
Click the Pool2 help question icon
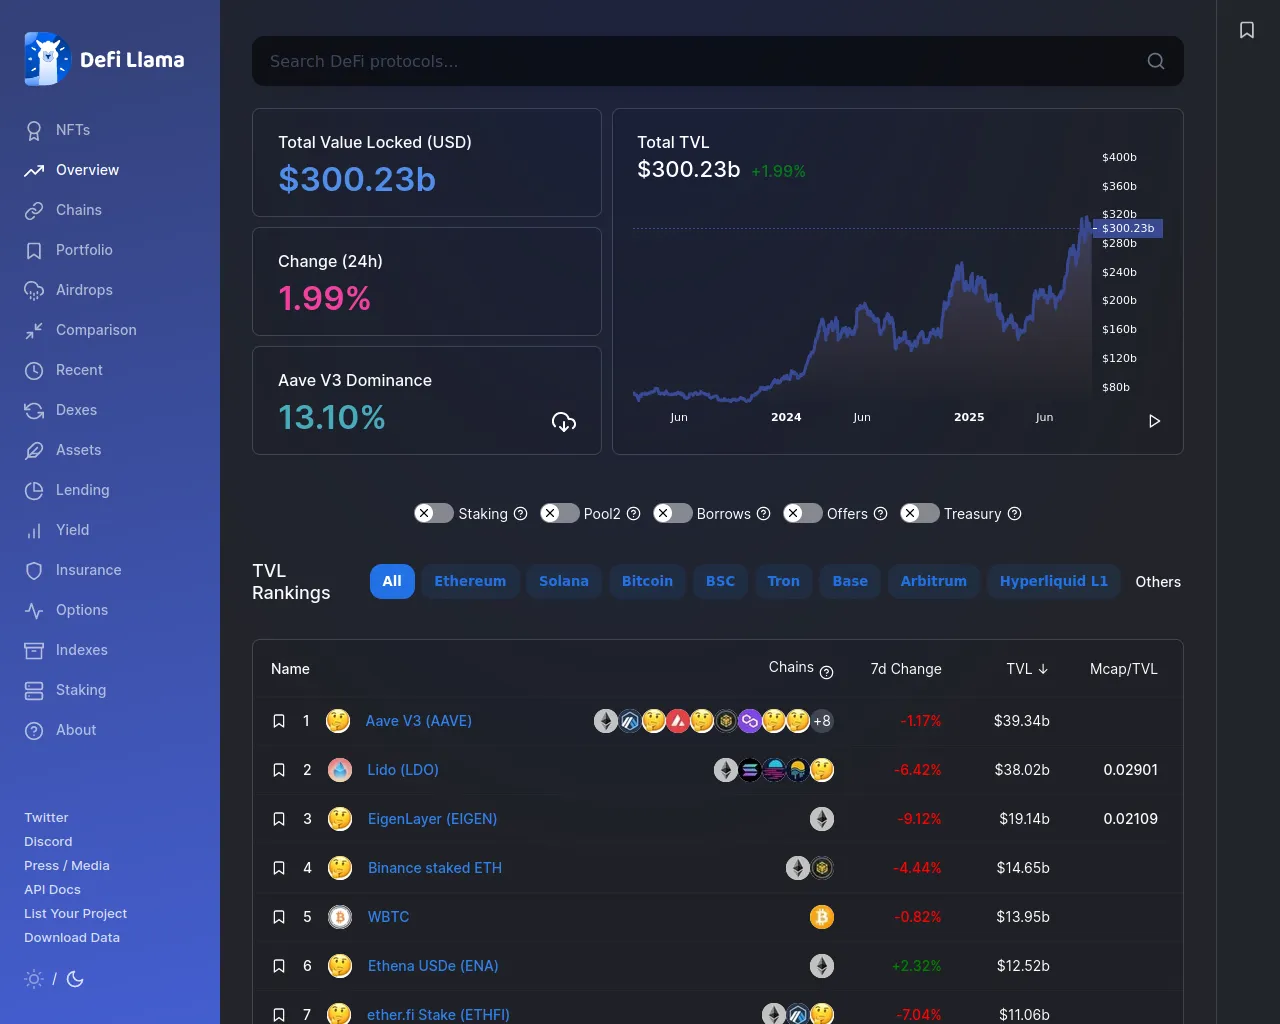633,514
